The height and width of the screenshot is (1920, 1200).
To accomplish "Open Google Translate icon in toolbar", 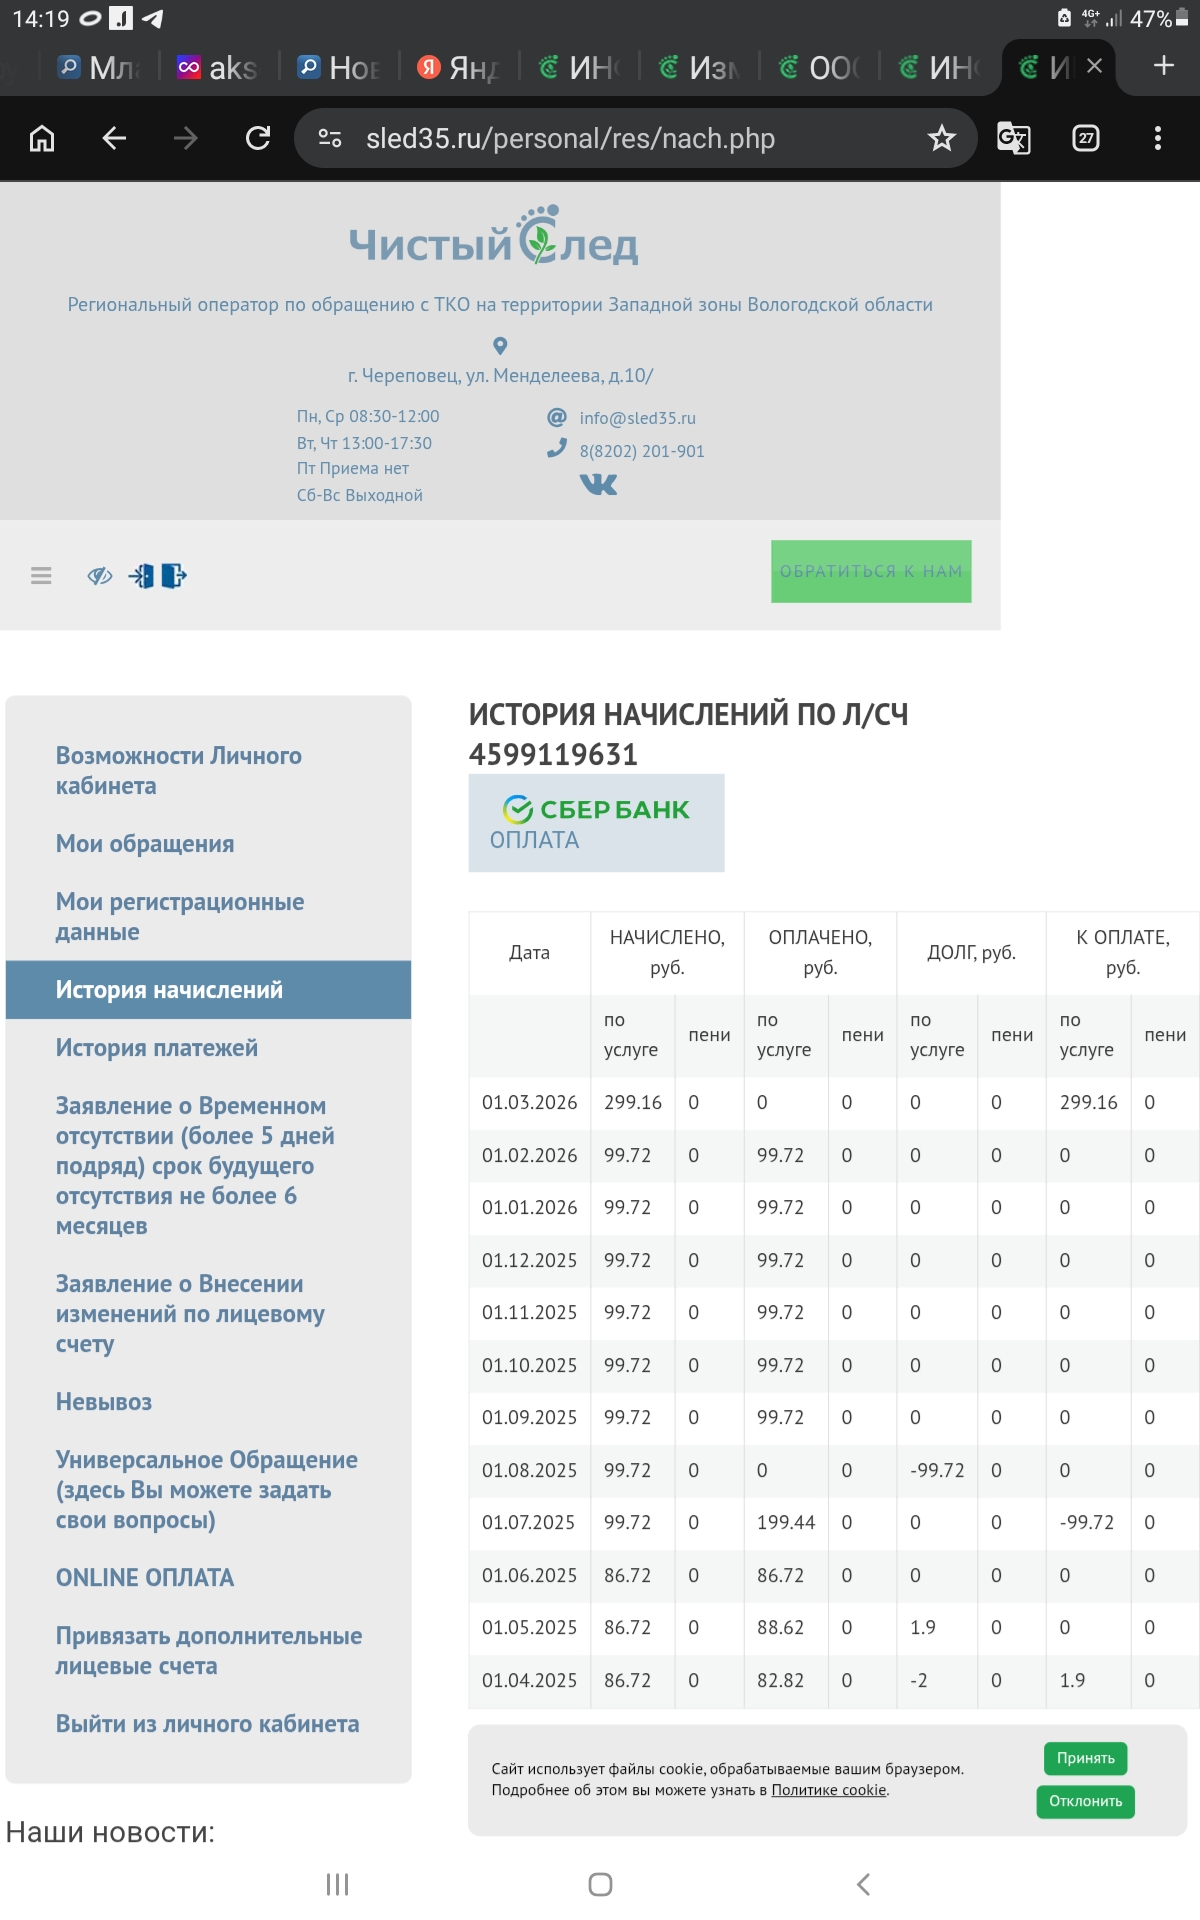I will pyautogui.click(x=1013, y=139).
